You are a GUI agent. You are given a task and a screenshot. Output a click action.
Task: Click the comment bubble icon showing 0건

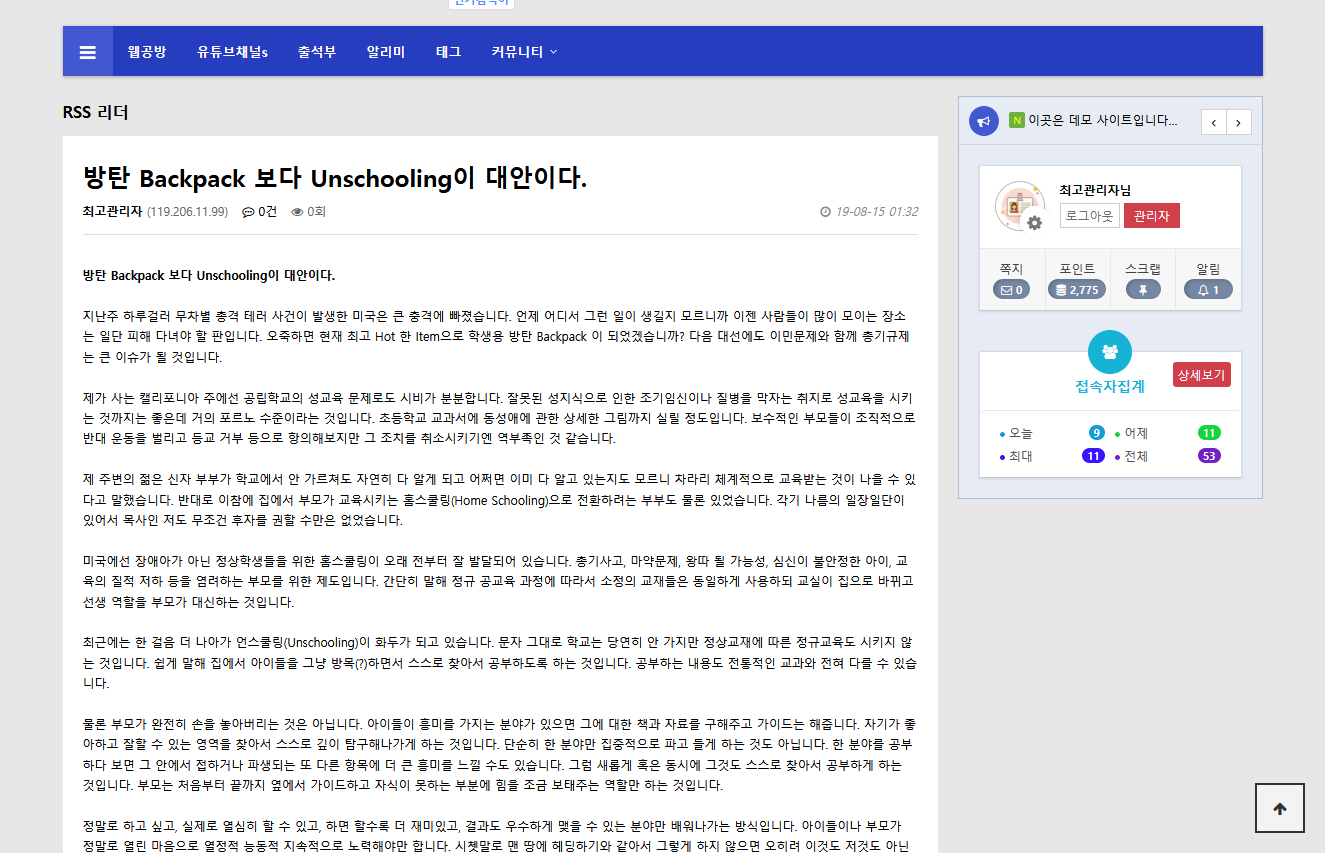click(x=247, y=211)
